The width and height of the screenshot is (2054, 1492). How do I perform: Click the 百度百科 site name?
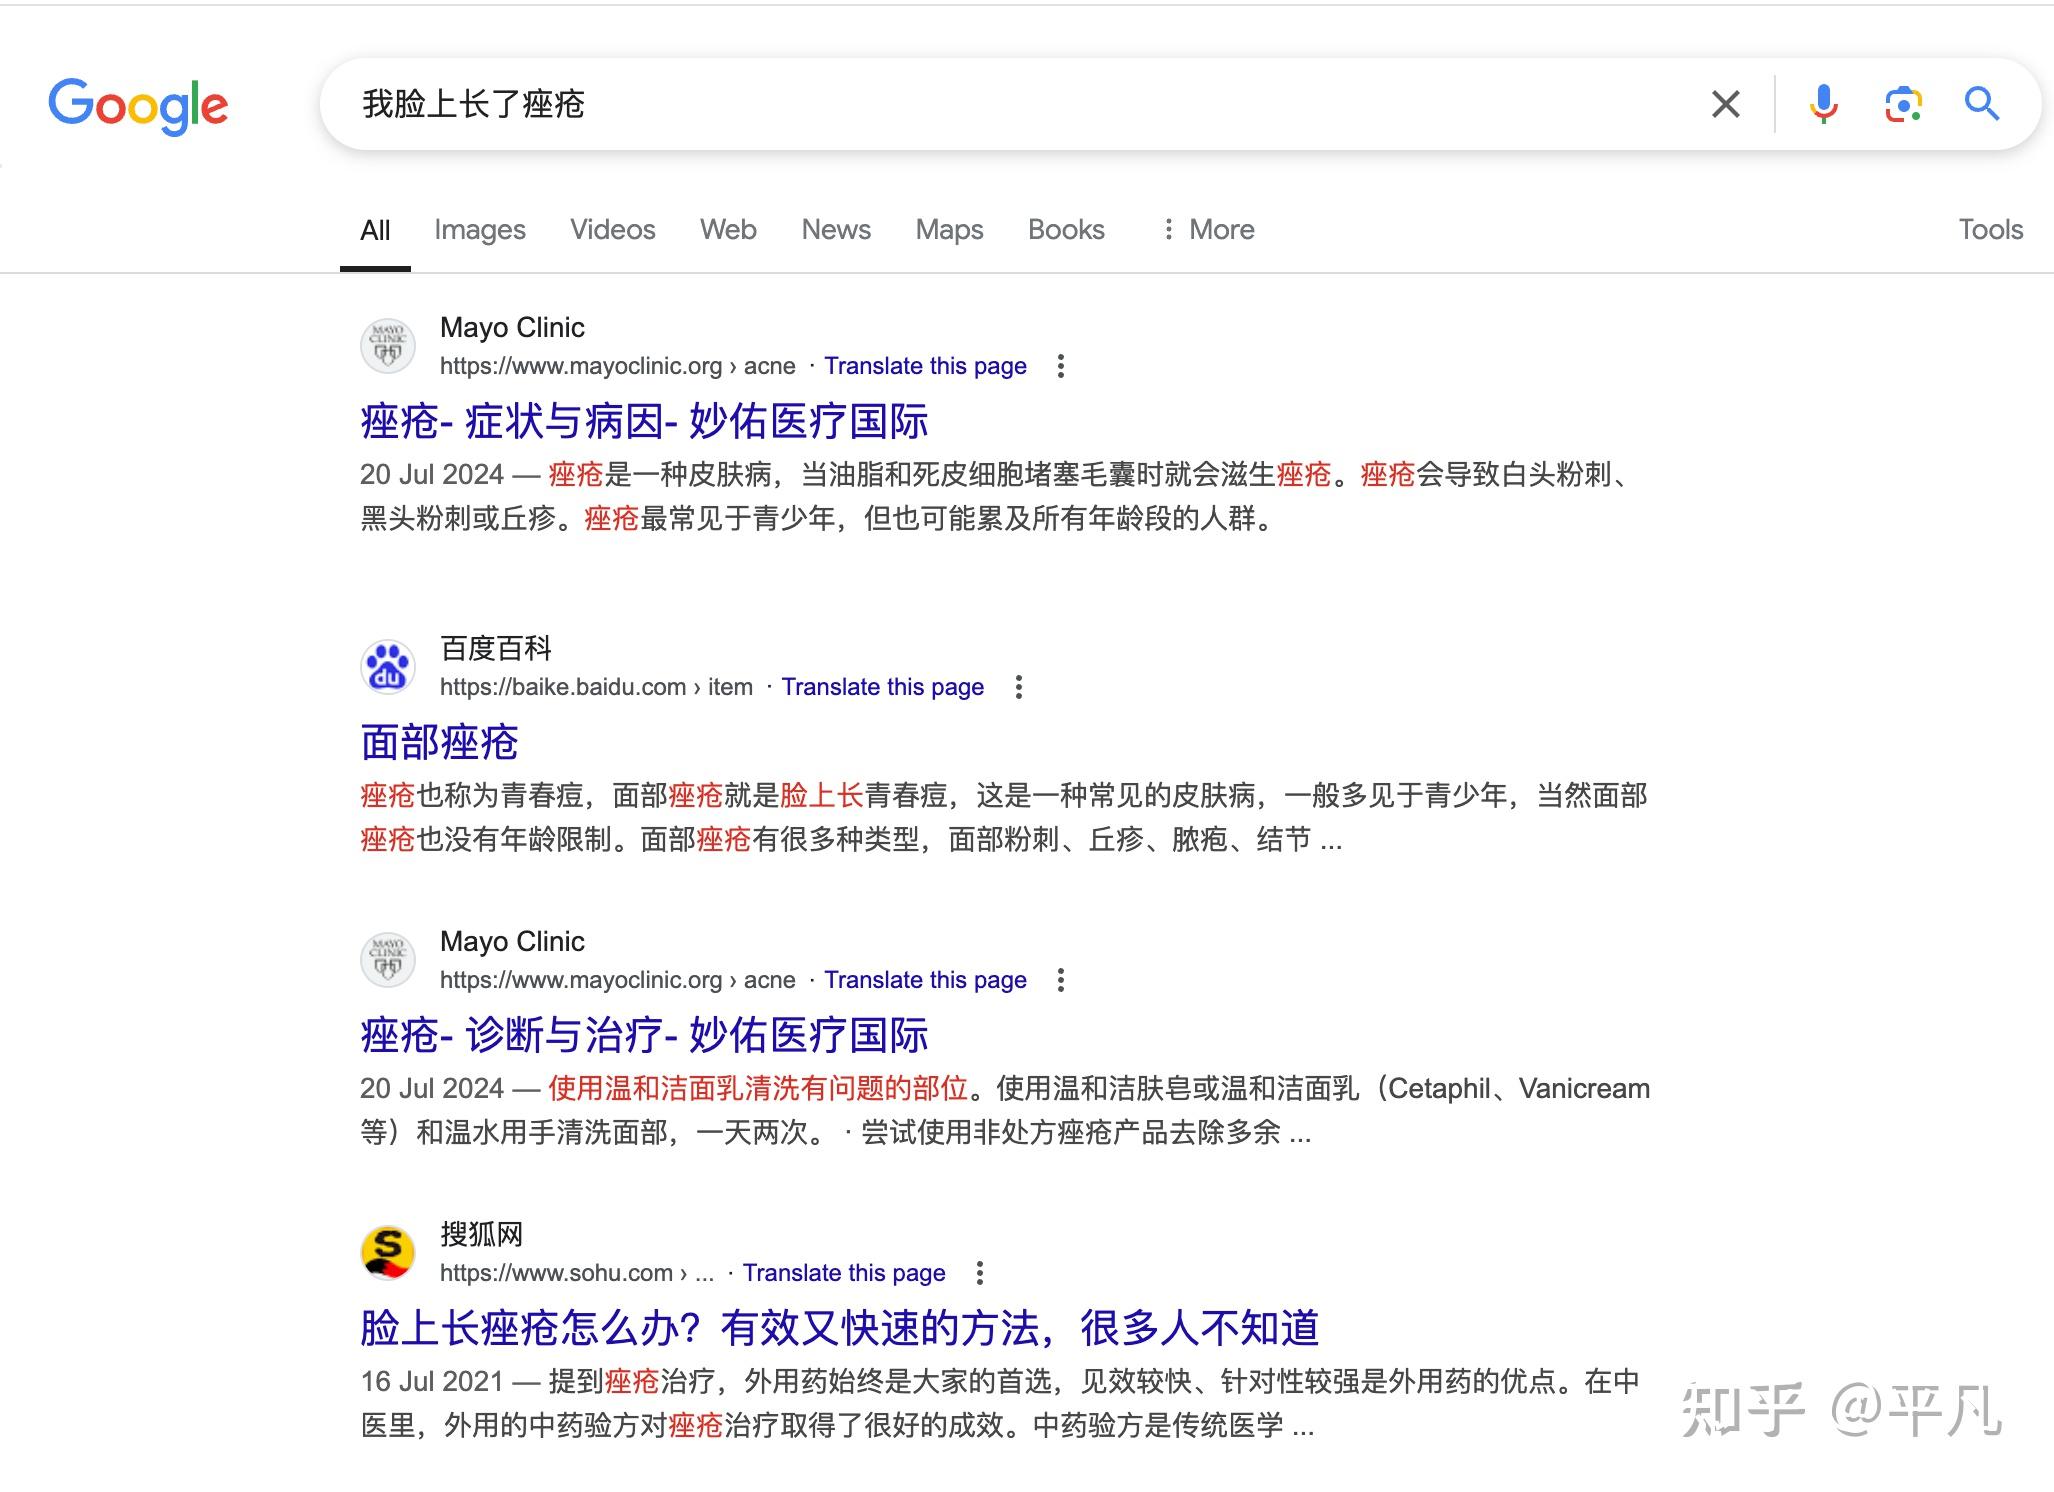[x=496, y=649]
